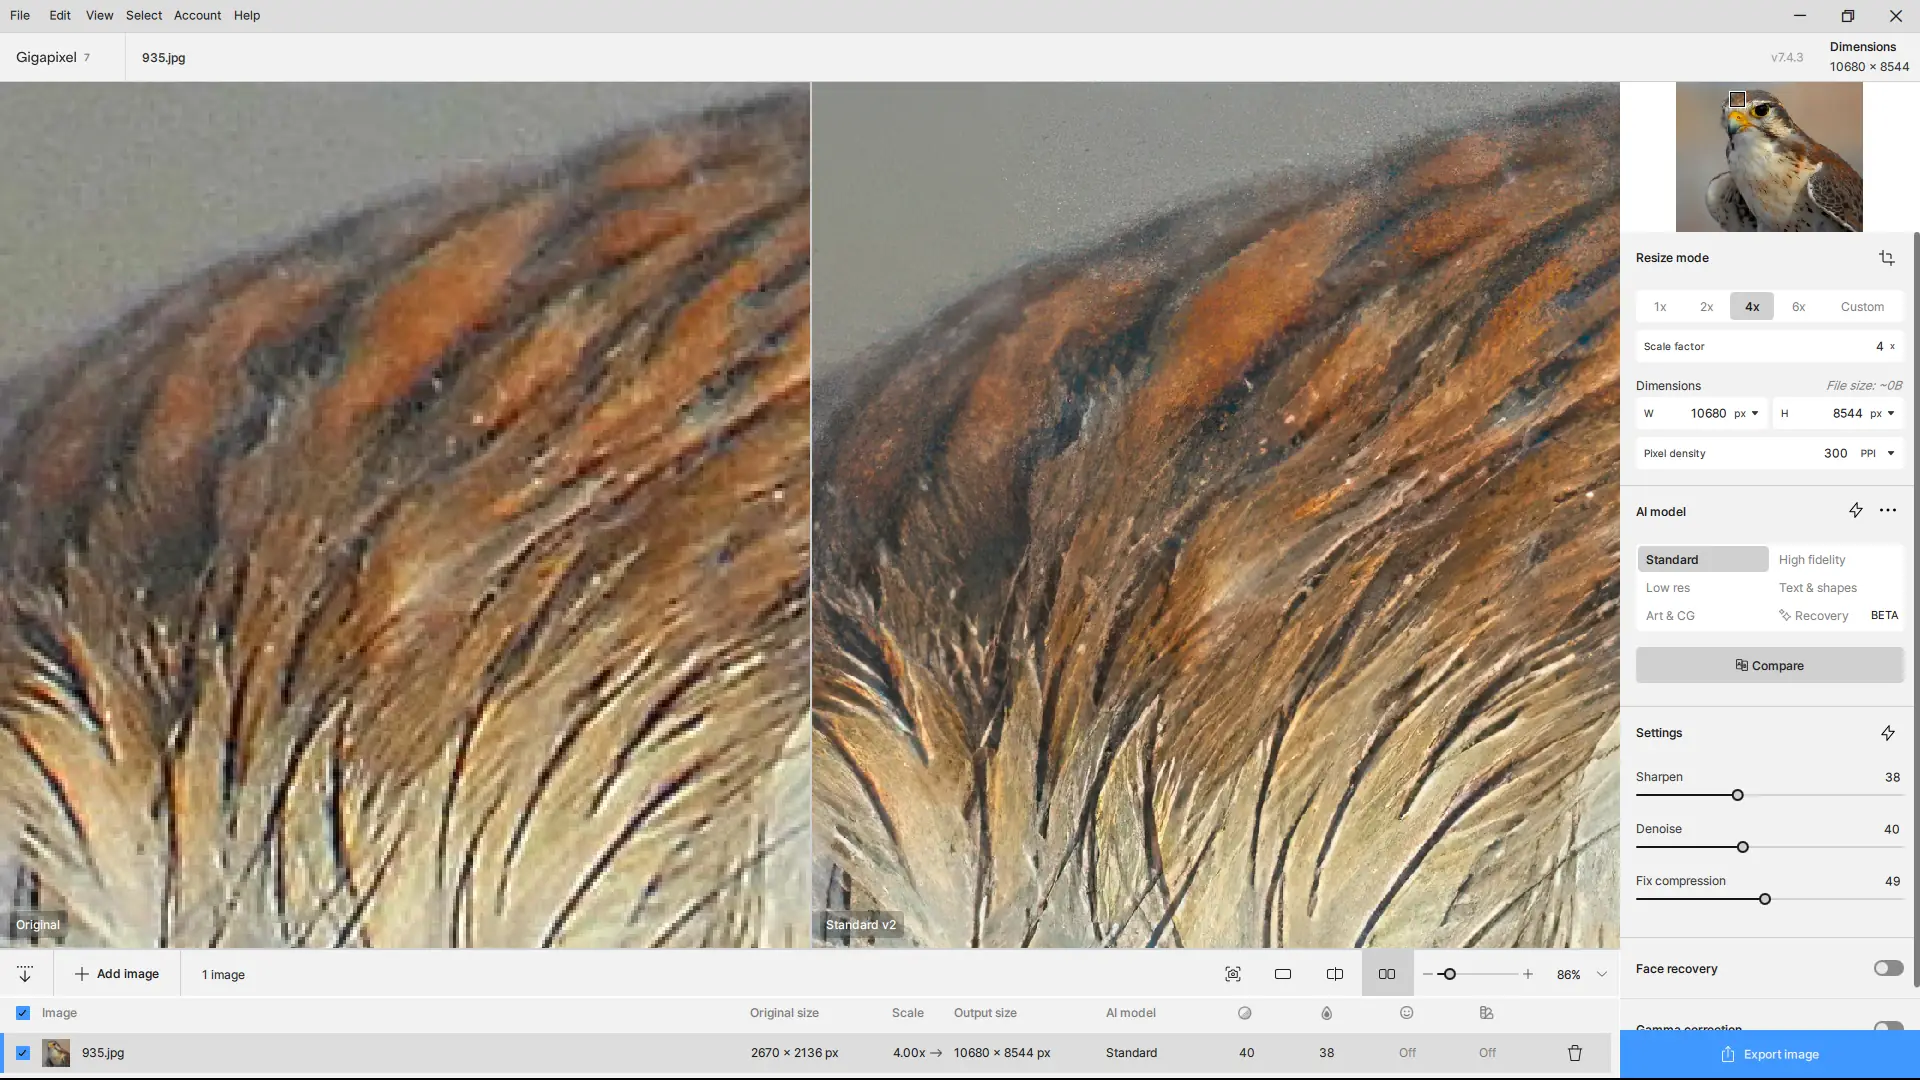This screenshot has width=1920, height=1080.
Task: Open the AI model three-dots options
Action: [x=1887, y=511]
